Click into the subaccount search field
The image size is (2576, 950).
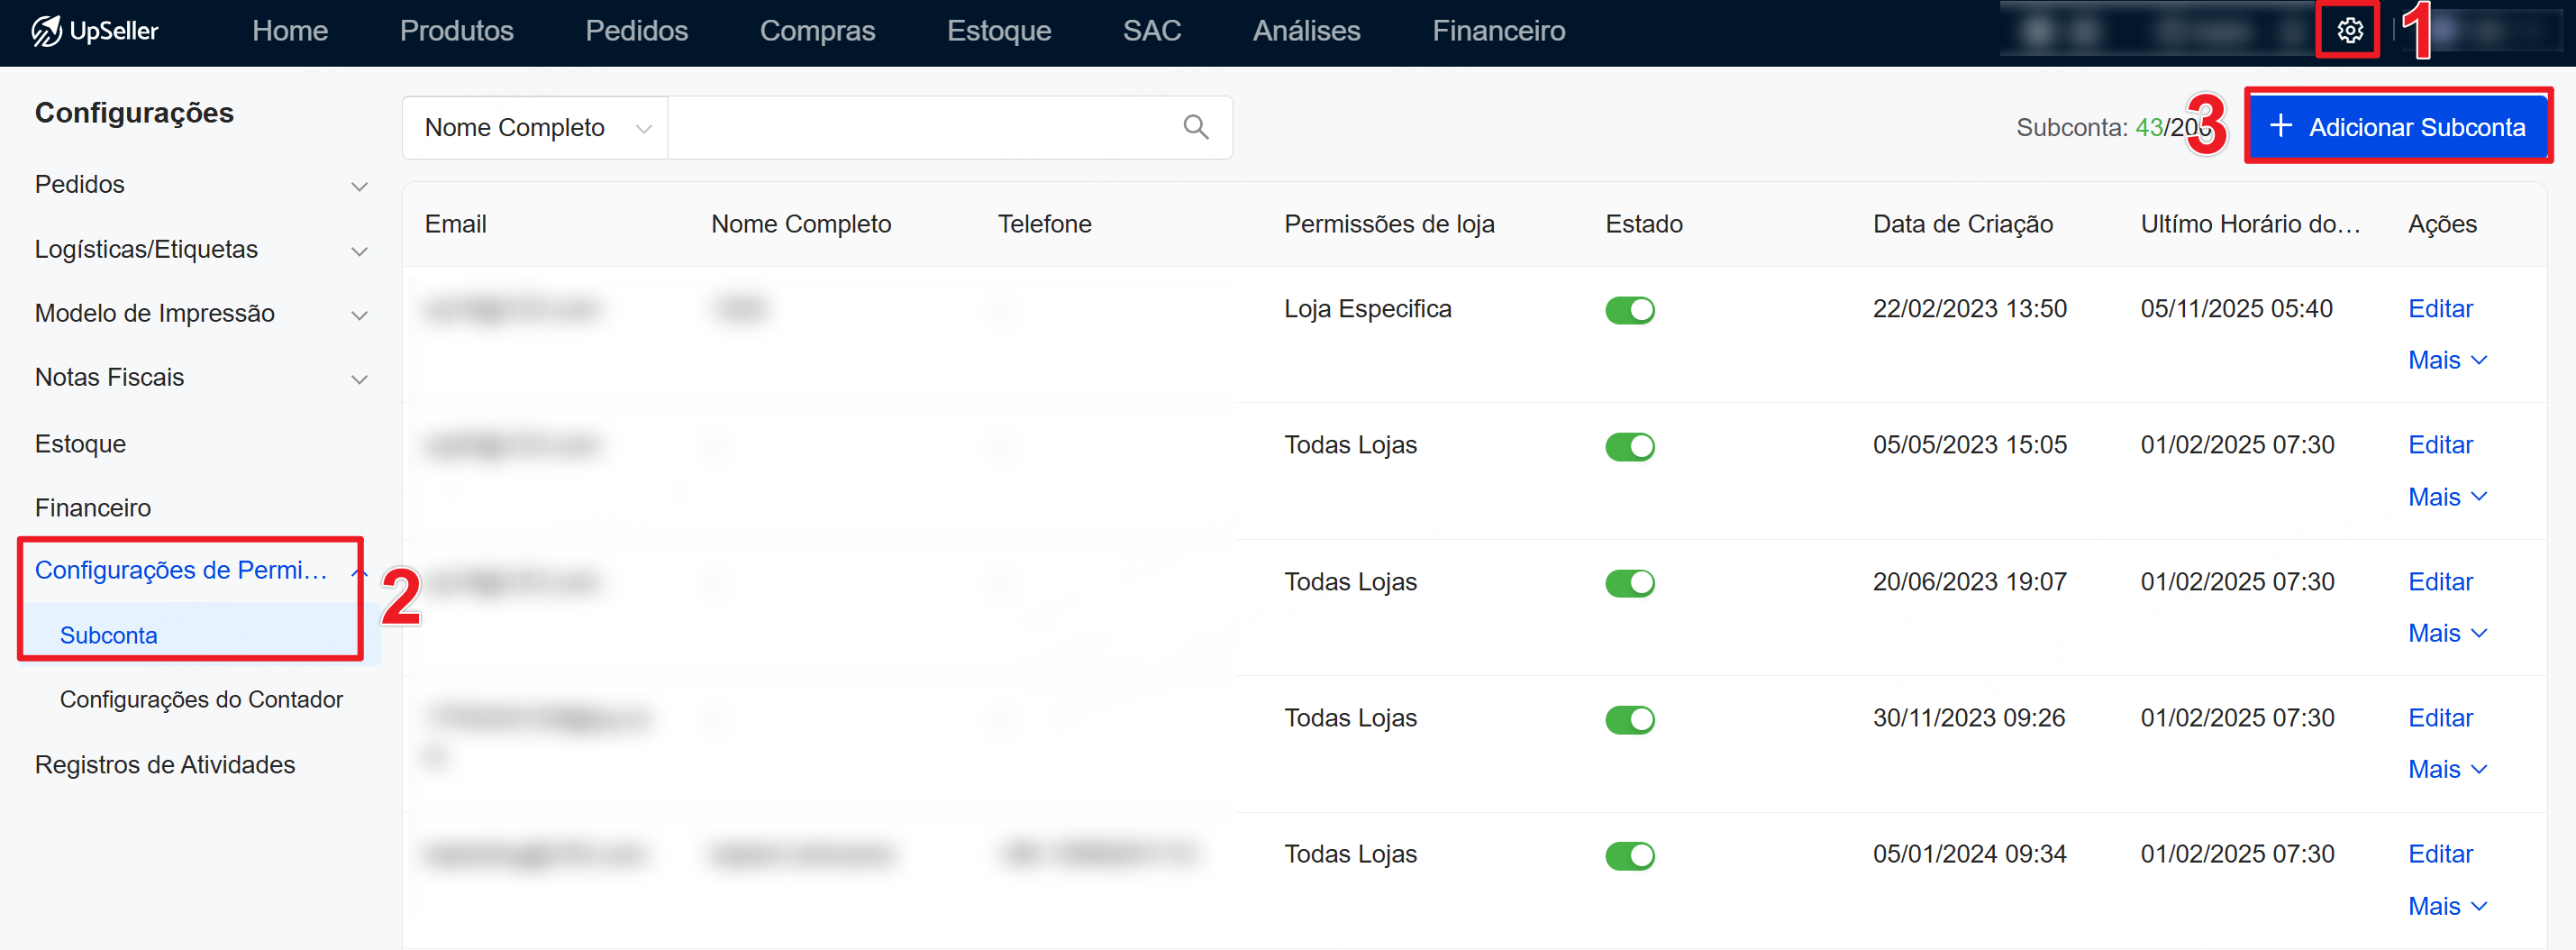click(920, 127)
